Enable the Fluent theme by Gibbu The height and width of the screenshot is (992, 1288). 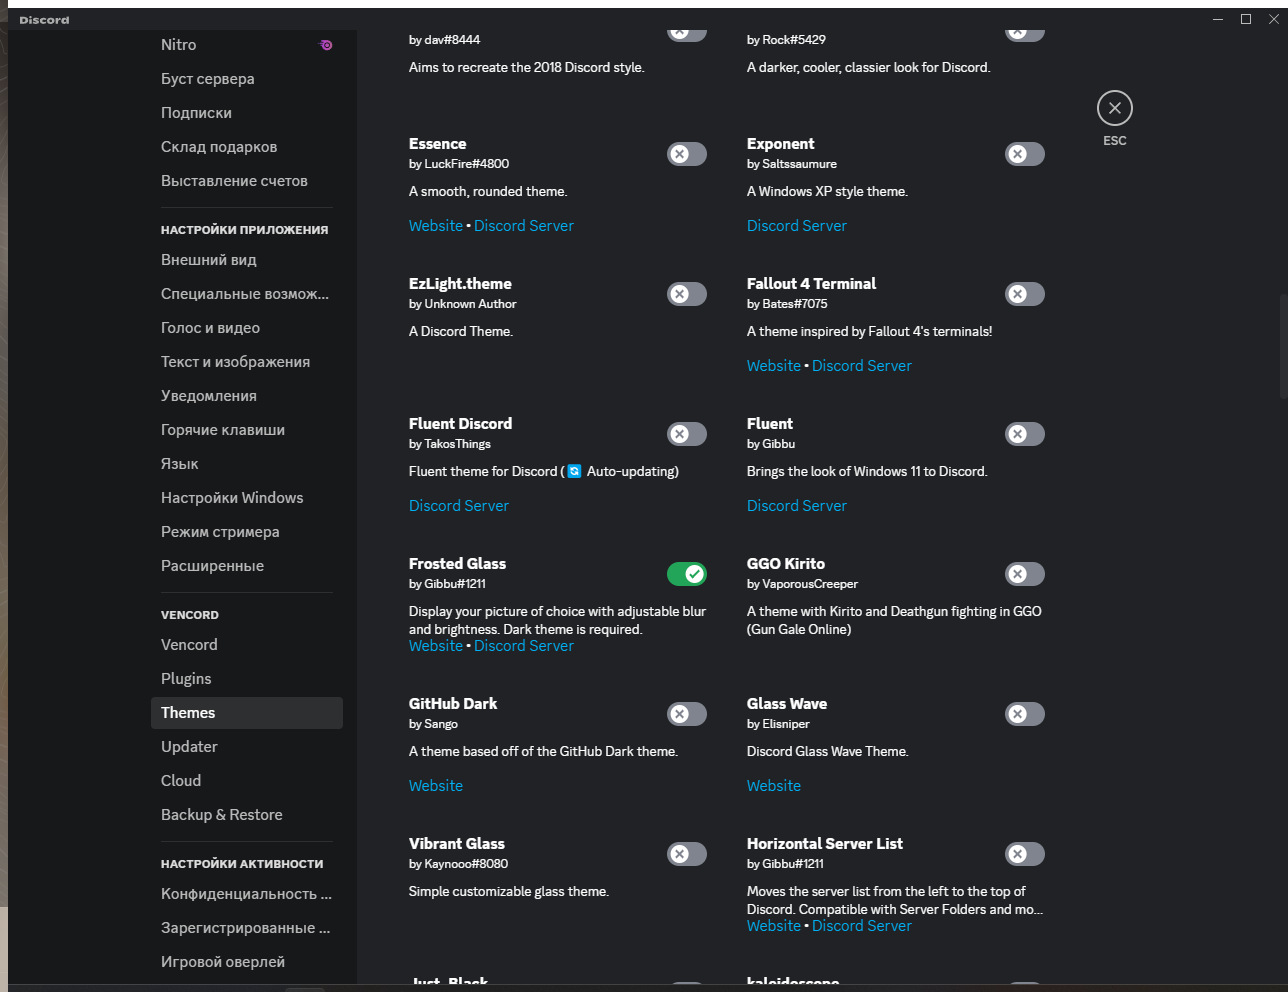coord(1024,434)
